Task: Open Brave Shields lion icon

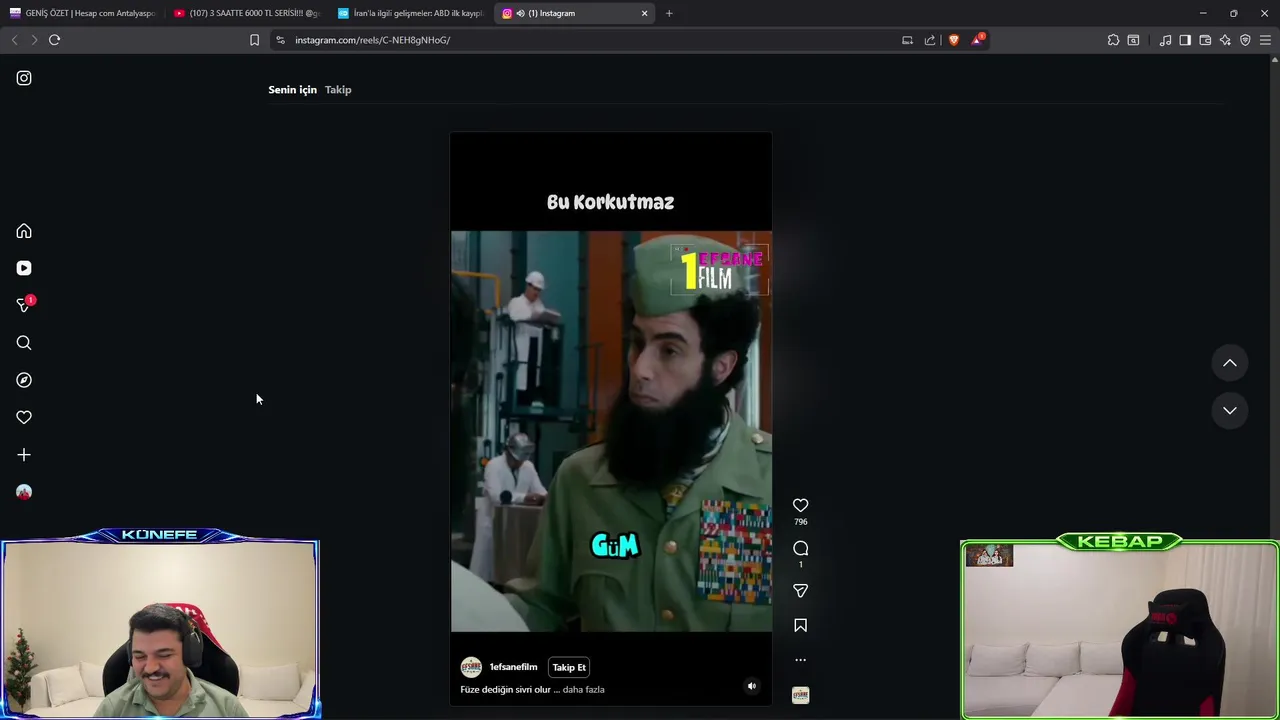Action: click(953, 40)
